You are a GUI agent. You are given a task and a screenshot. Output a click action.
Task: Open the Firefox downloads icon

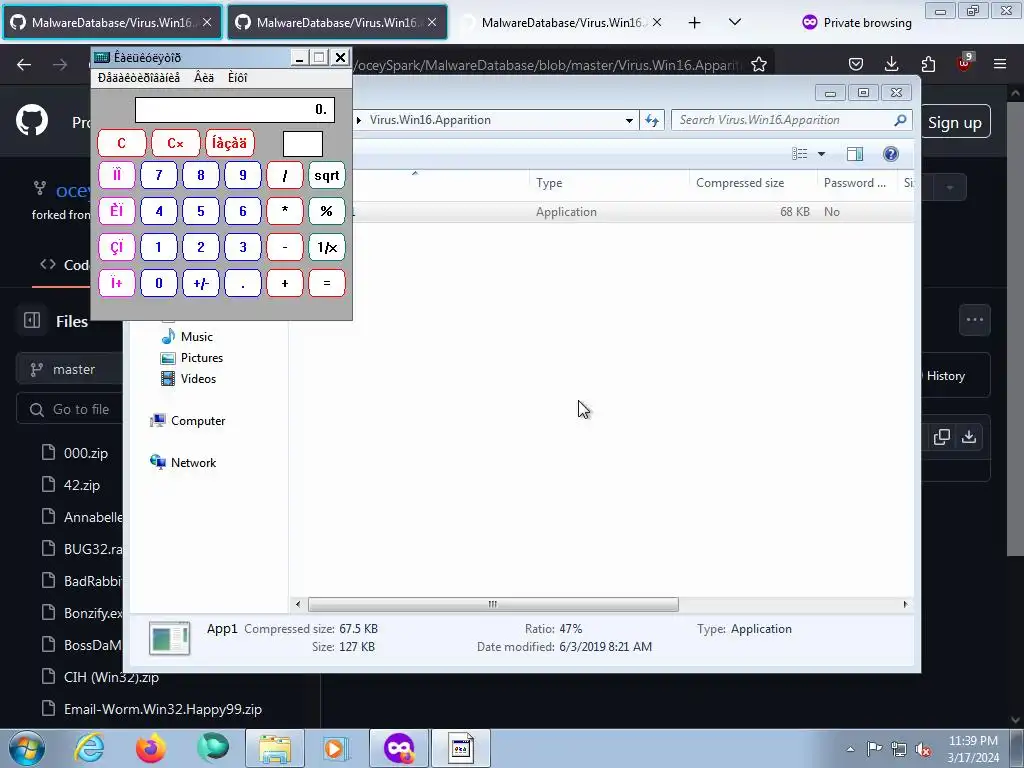coord(891,64)
